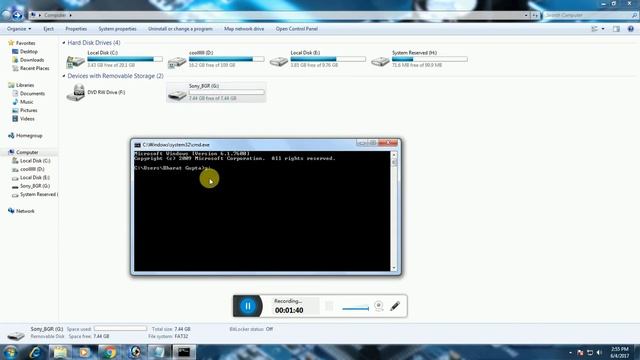640x360 pixels.
Task: Switch to the cmd taskbar icon
Action: coord(184,352)
